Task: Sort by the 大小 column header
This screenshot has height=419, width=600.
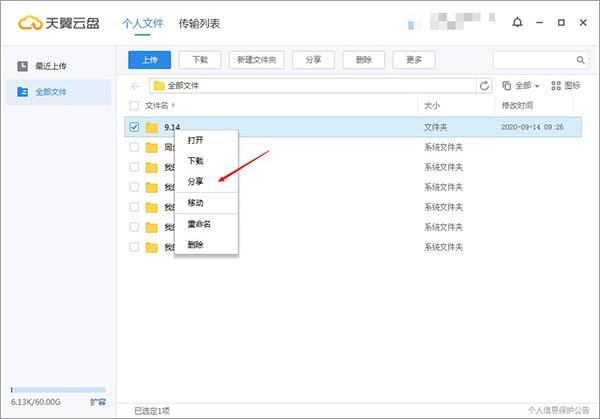Action: [x=432, y=106]
